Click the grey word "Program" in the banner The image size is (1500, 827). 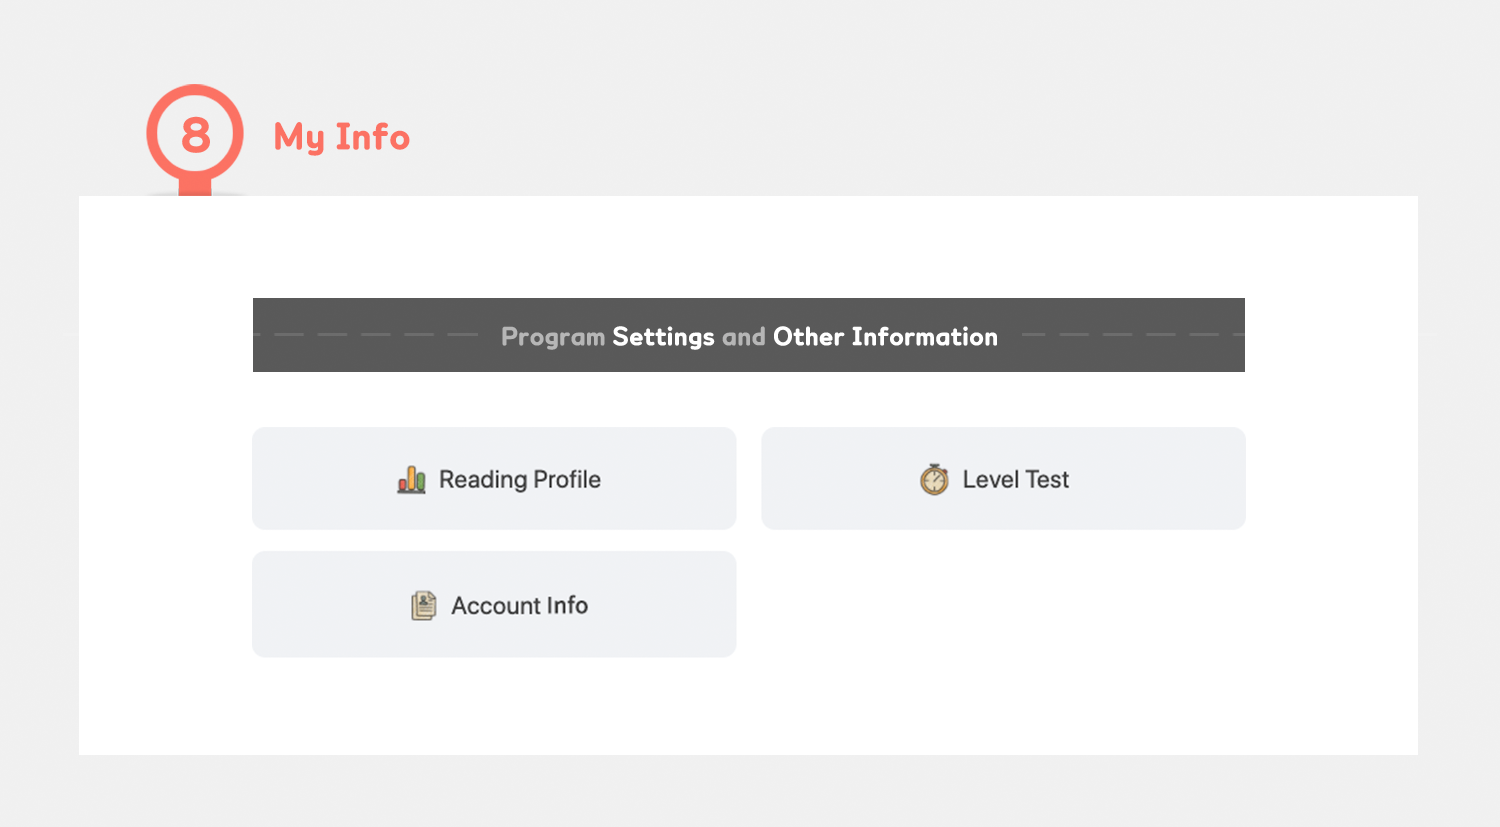click(x=553, y=337)
